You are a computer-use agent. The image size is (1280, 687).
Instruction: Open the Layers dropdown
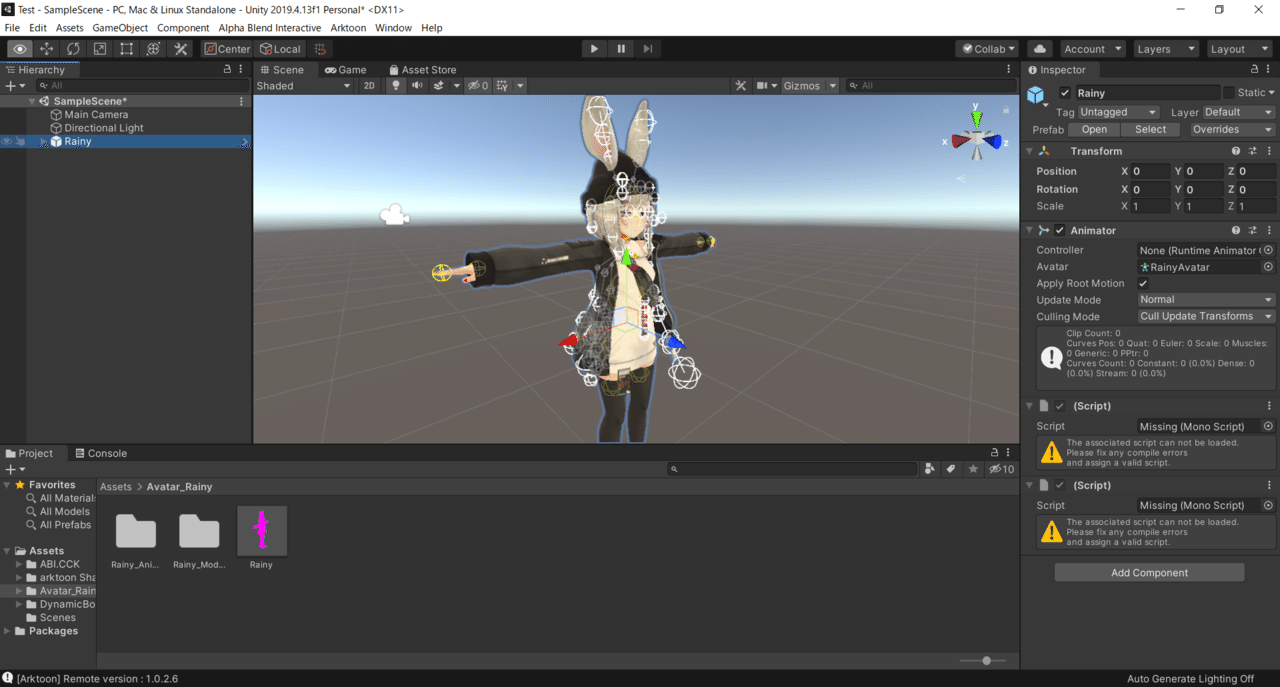pyautogui.click(x=1165, y=49)
